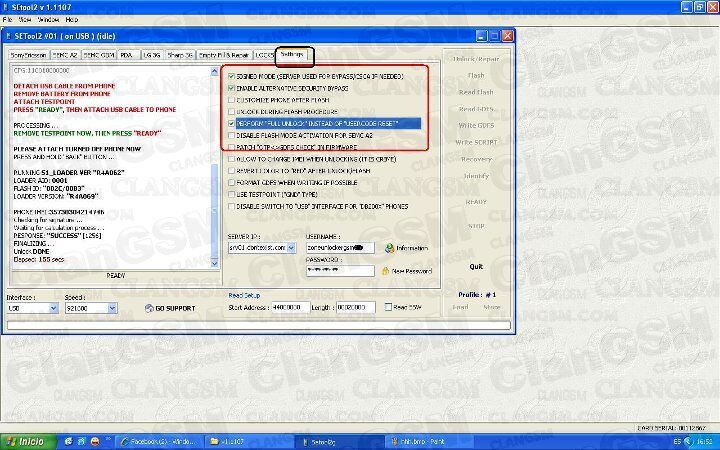The image size is (720, 450).
Task: Click the Identify button
Action: point(476,176)
